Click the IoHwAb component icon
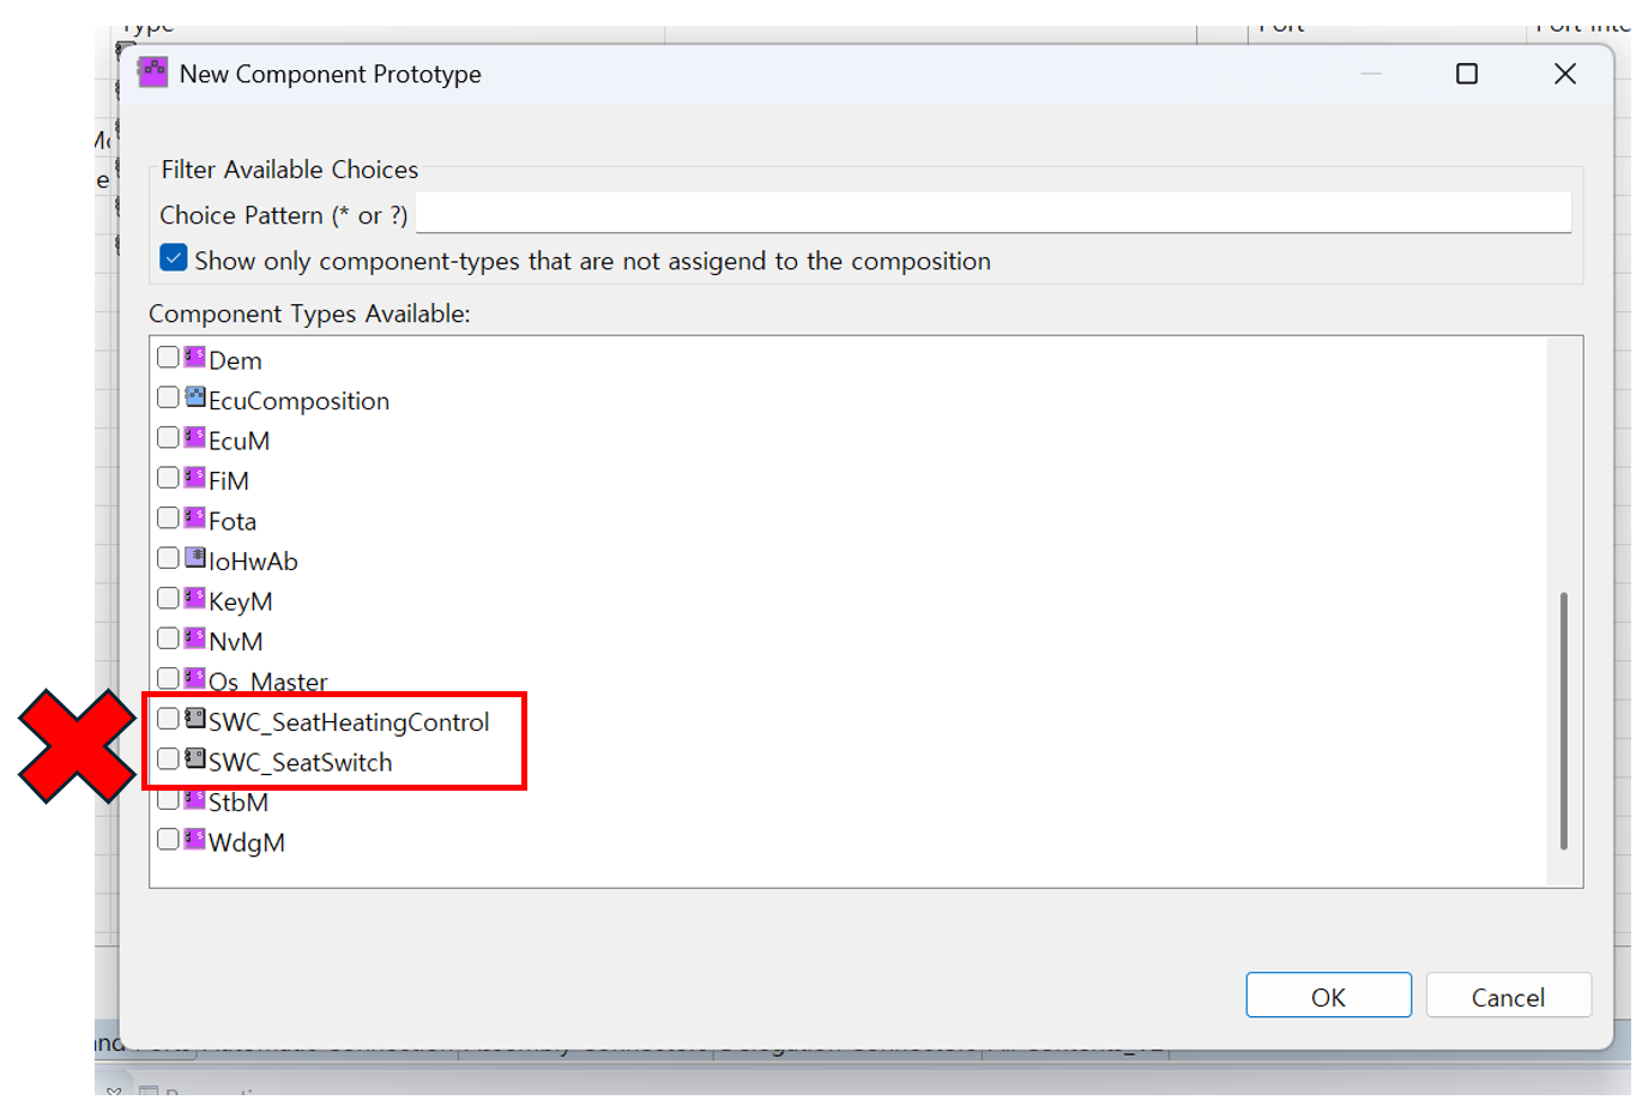Viewport: 1646px width, 1110px height. (x=195, y=559)
